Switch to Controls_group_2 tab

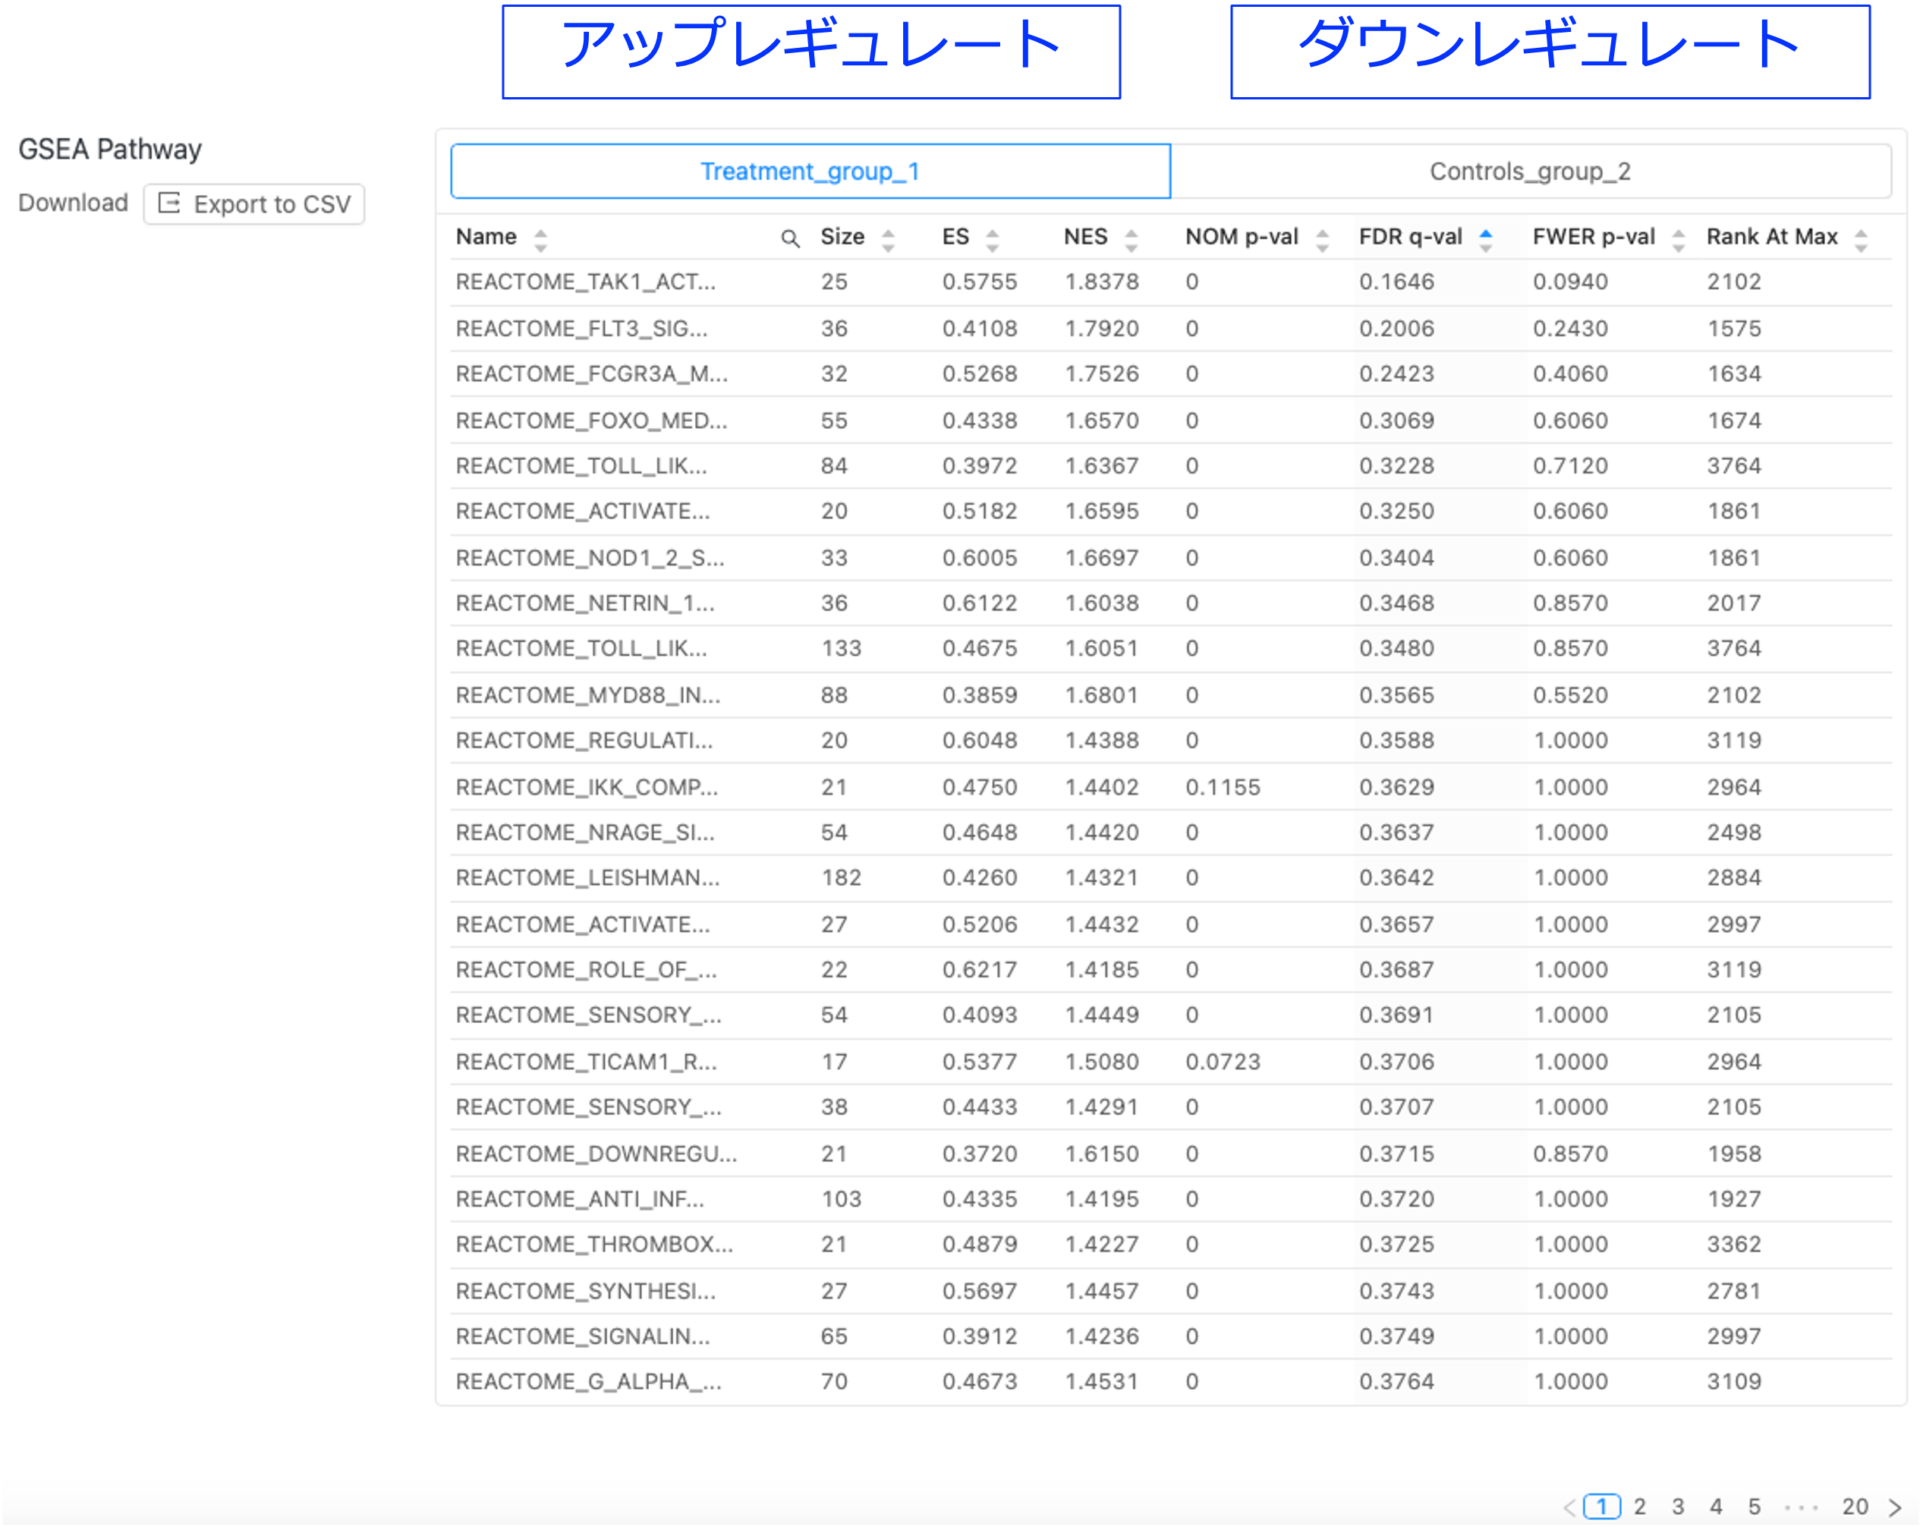(1530, 171)
